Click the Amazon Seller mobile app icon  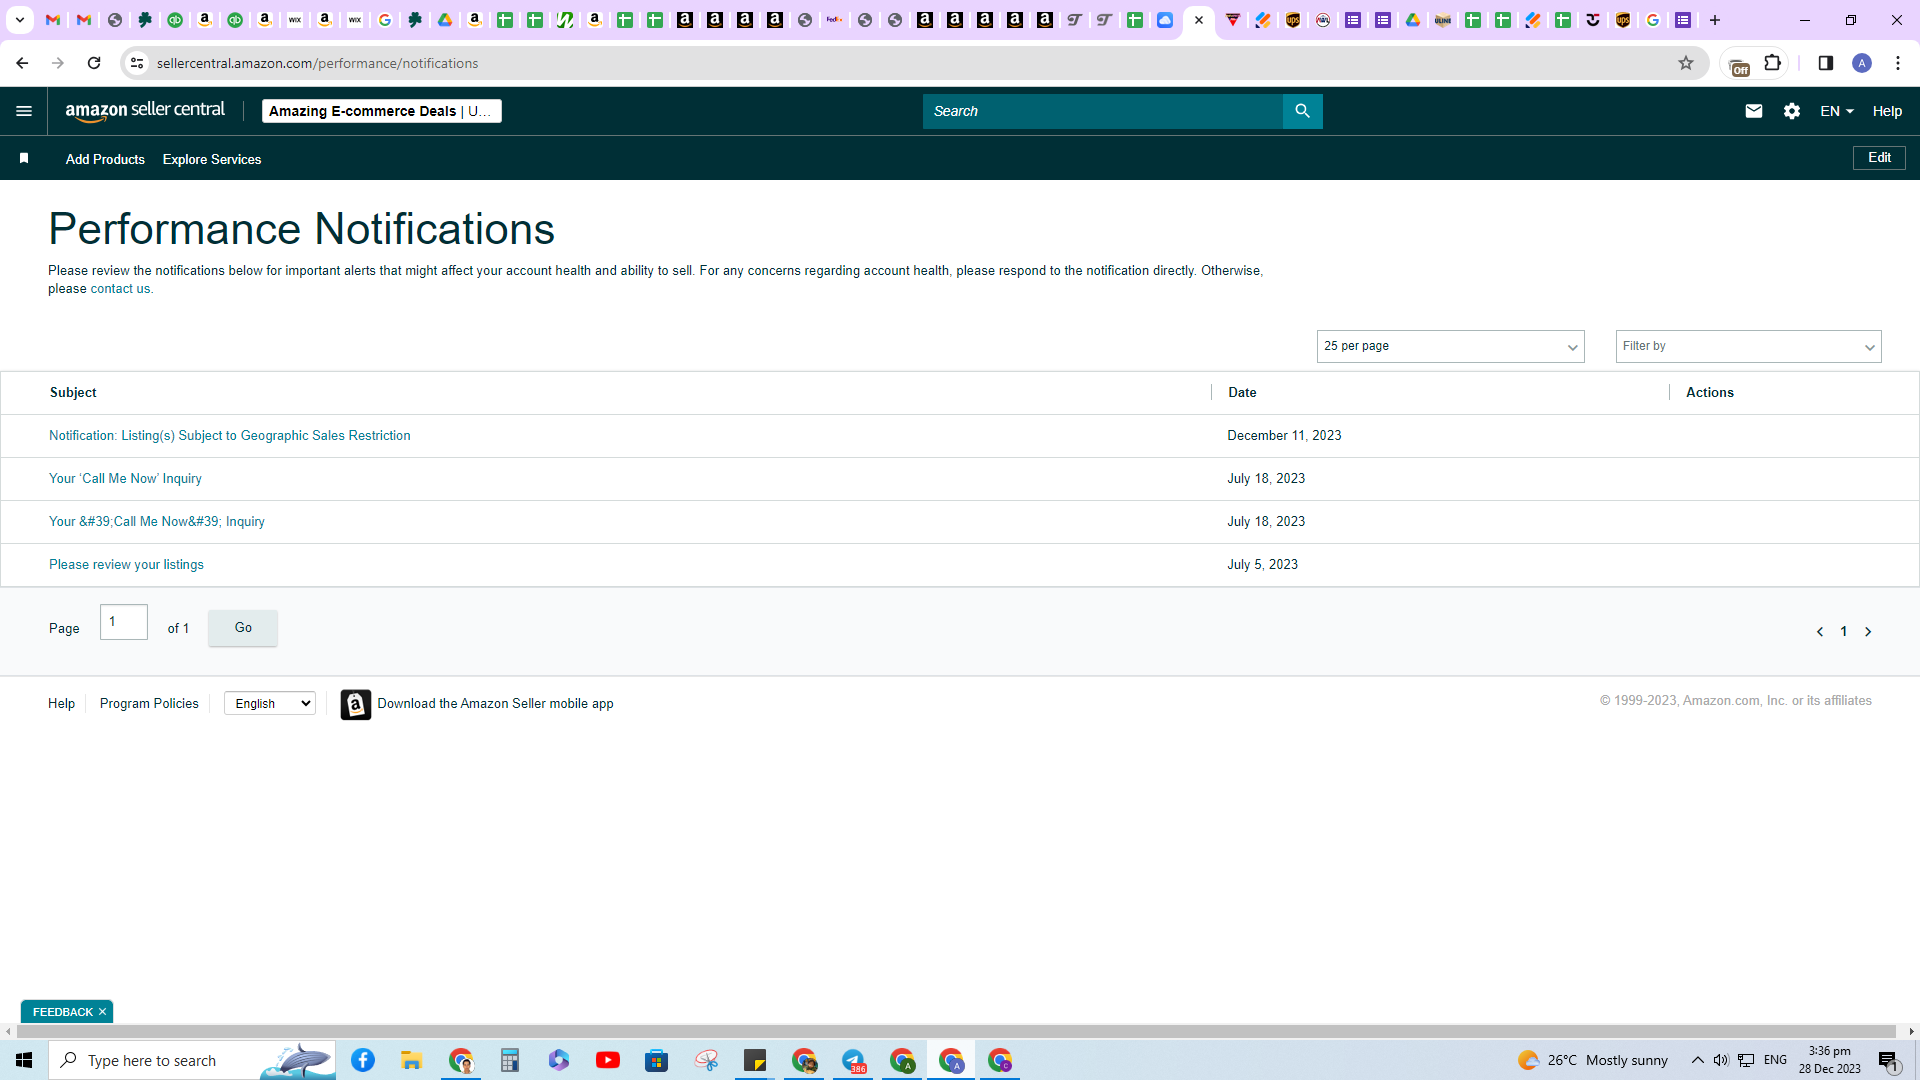(x=355, y=704)
